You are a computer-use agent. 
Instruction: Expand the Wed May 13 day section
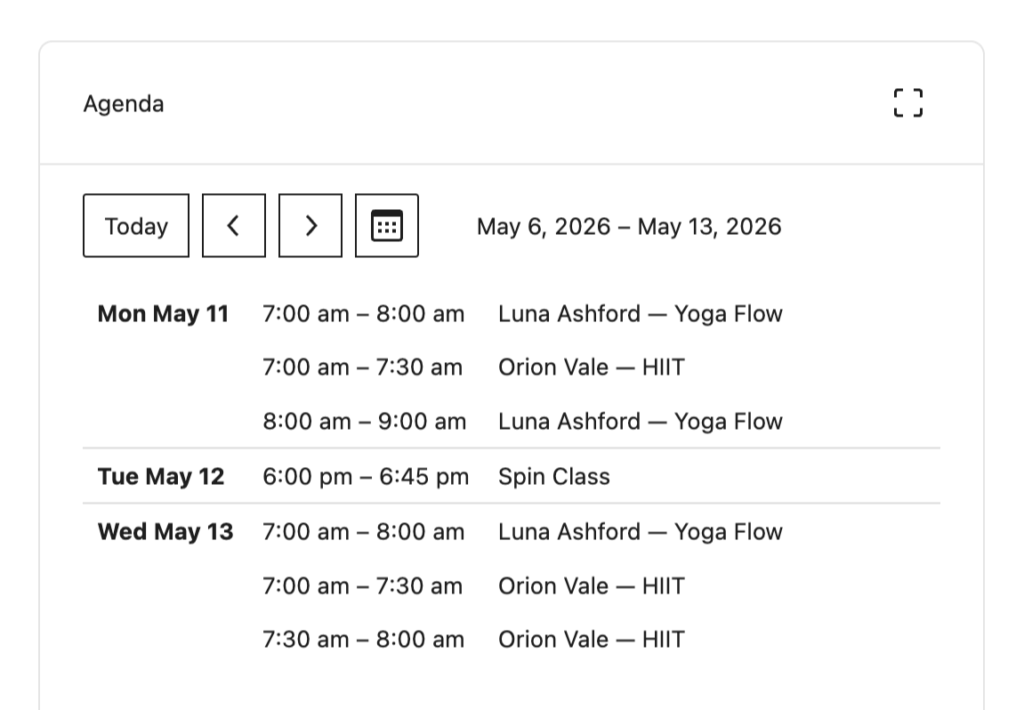pyautogui.click(x=164, y=531)
